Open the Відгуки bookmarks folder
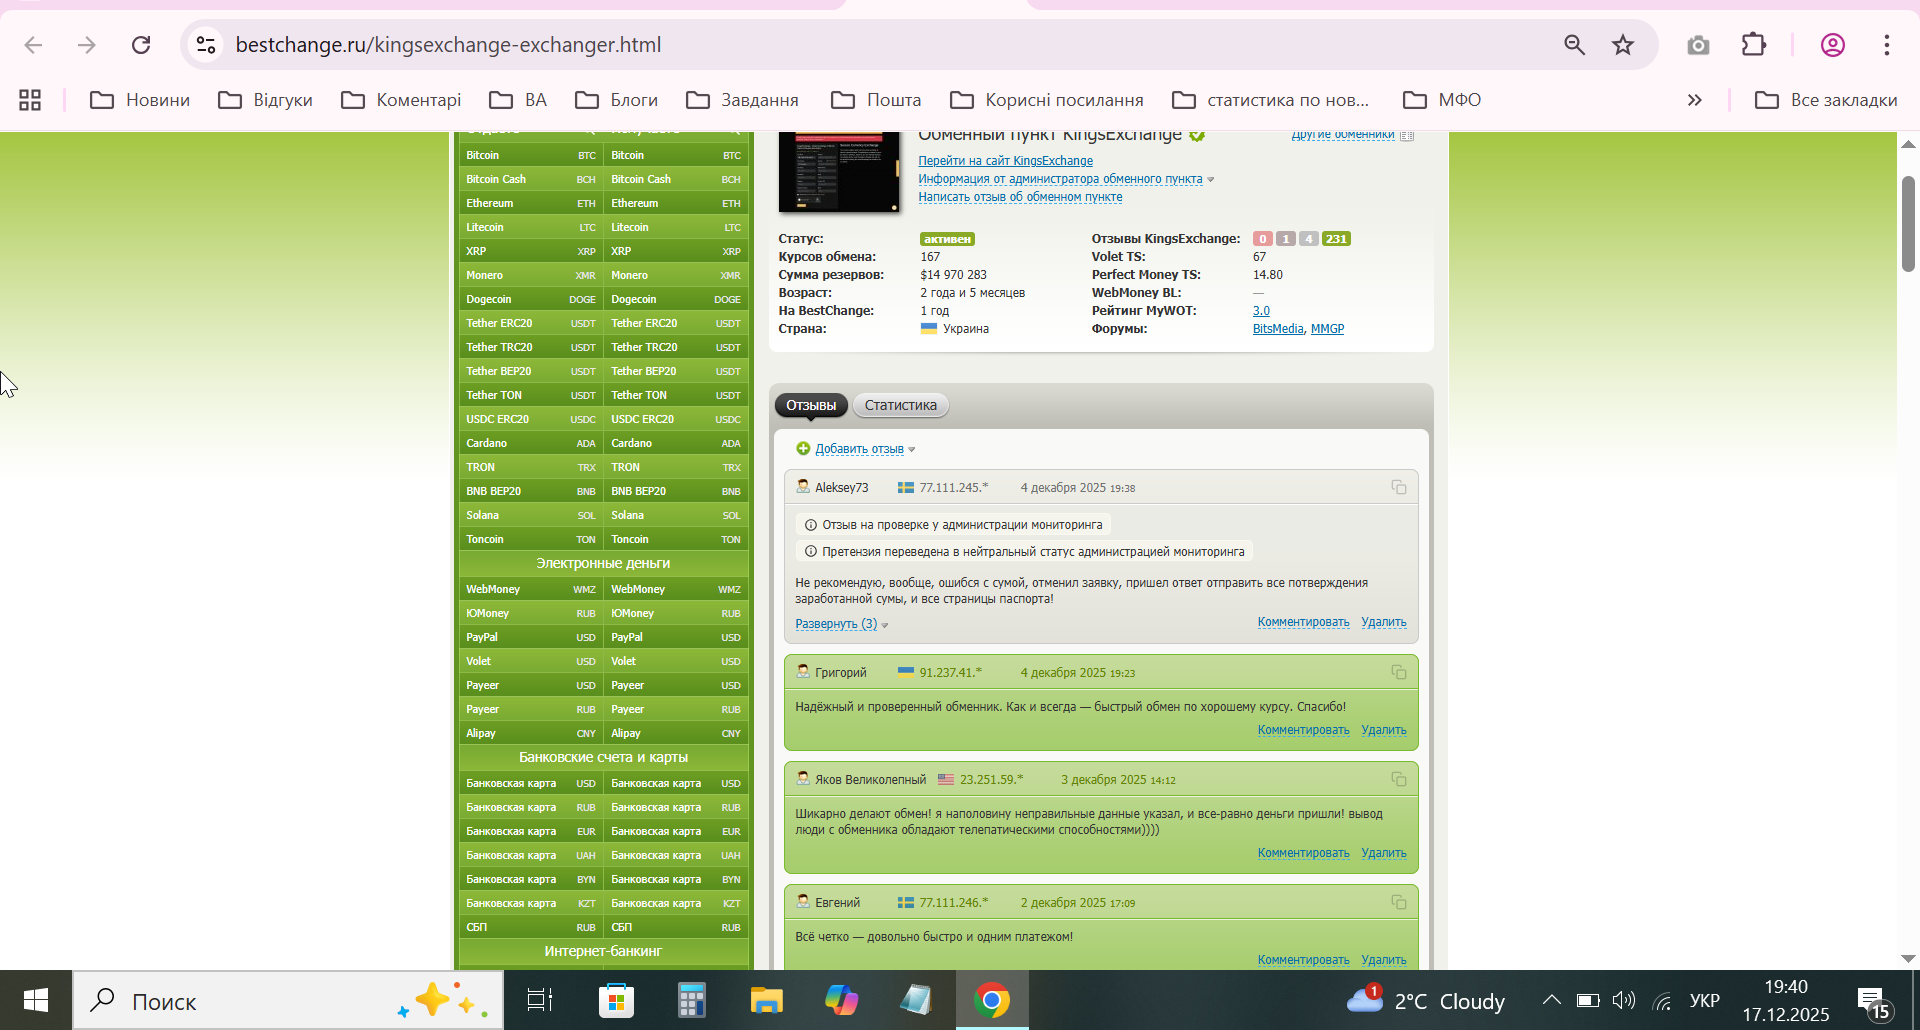The height and width of the screenshot is (1030, 1920). click(x=266, y=100)
